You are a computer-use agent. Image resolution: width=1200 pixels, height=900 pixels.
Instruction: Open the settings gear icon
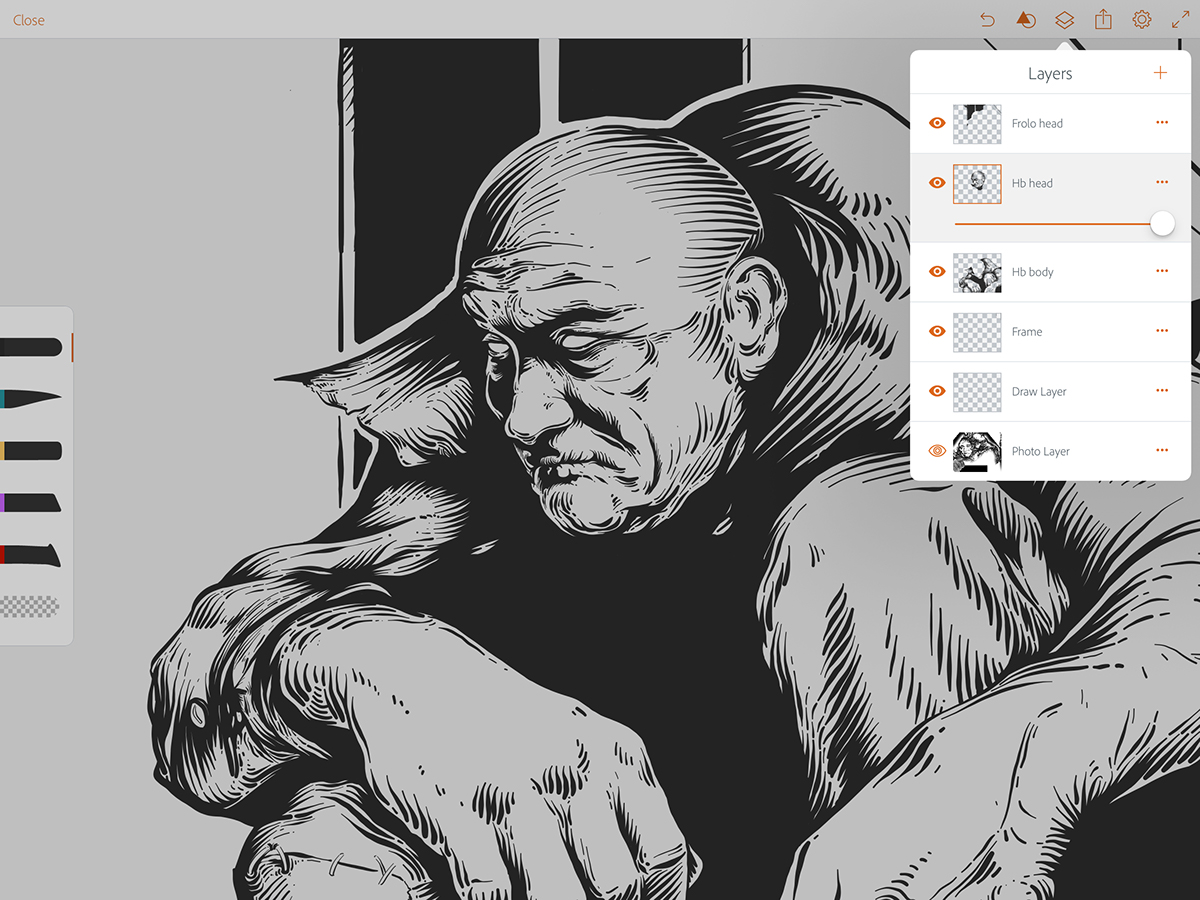tap(1142, 20)
